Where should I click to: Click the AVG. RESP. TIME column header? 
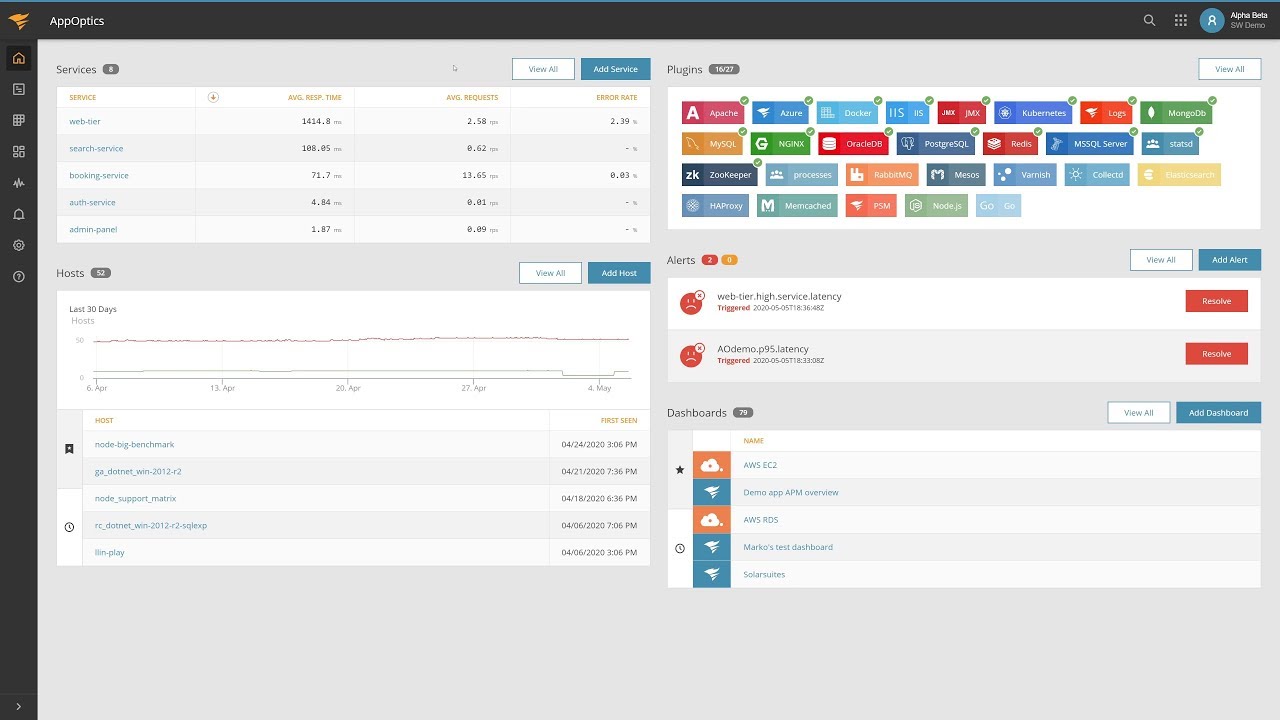click(x=314, y=97)
